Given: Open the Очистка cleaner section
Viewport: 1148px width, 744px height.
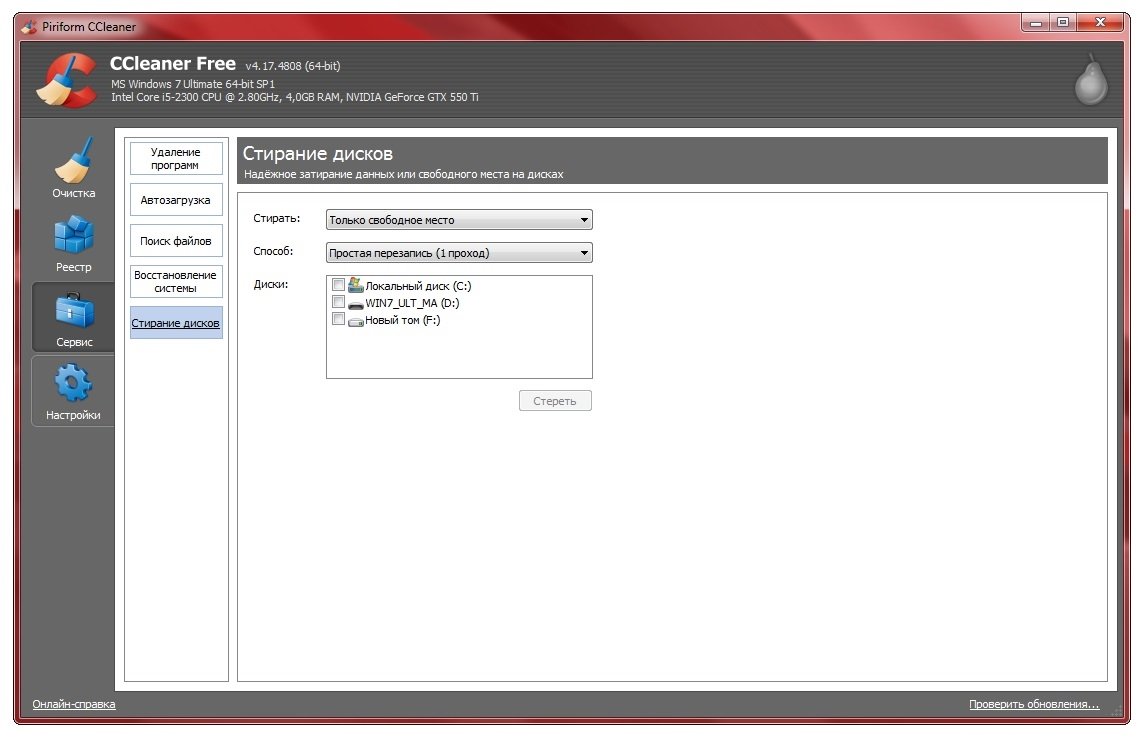Looking at the screenshot, I should (74, 168).
